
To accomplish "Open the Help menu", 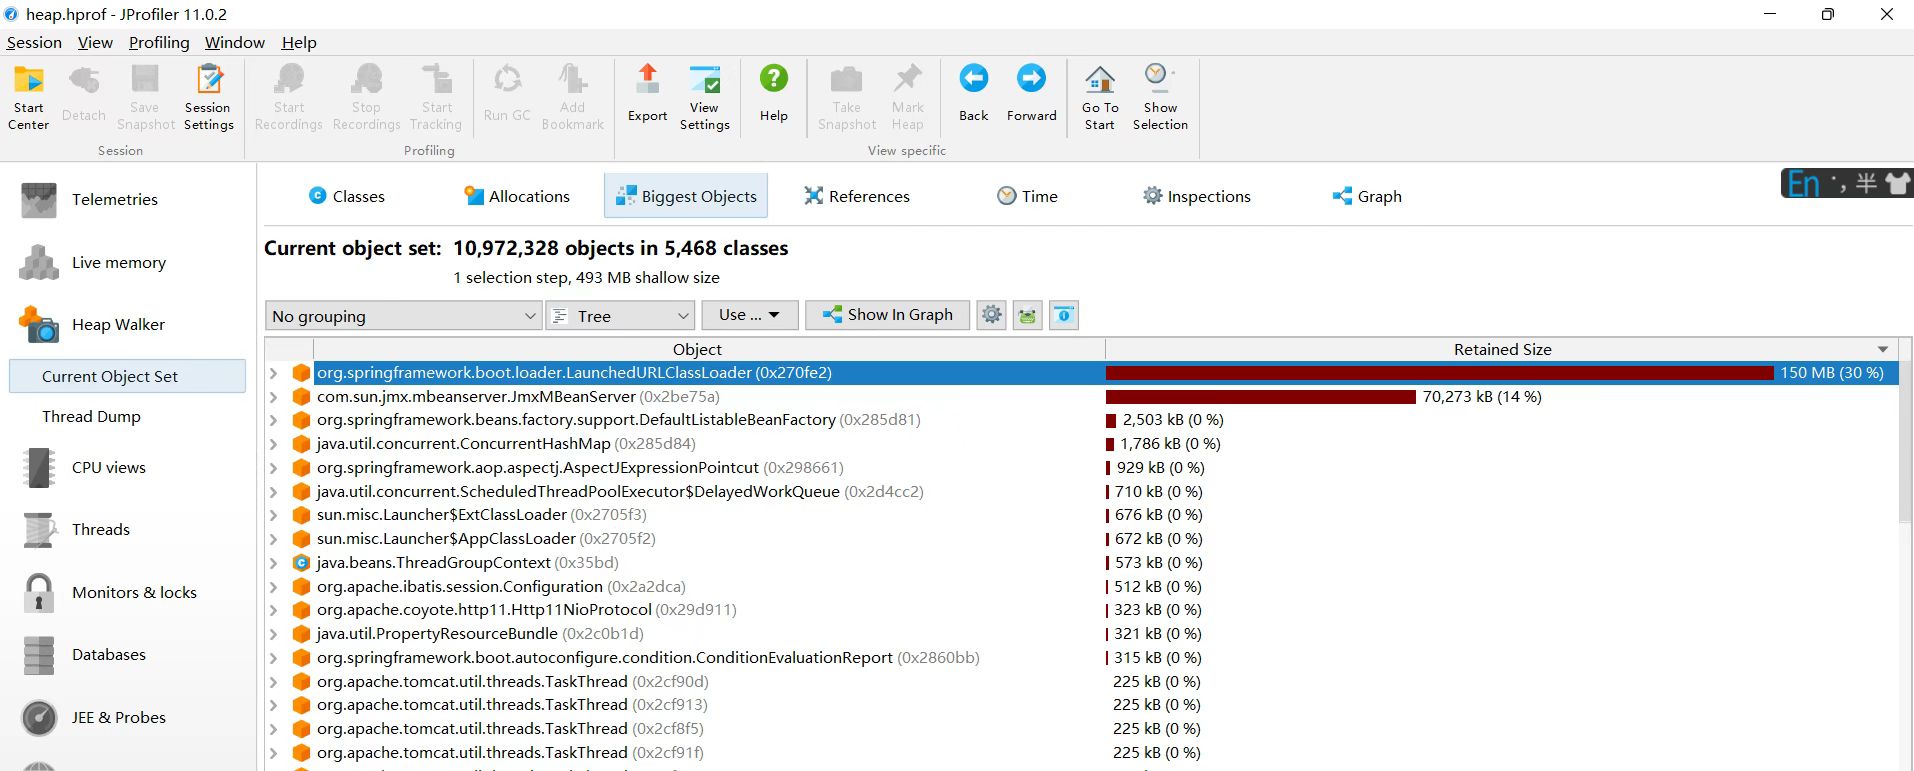I will click(299, 42).
